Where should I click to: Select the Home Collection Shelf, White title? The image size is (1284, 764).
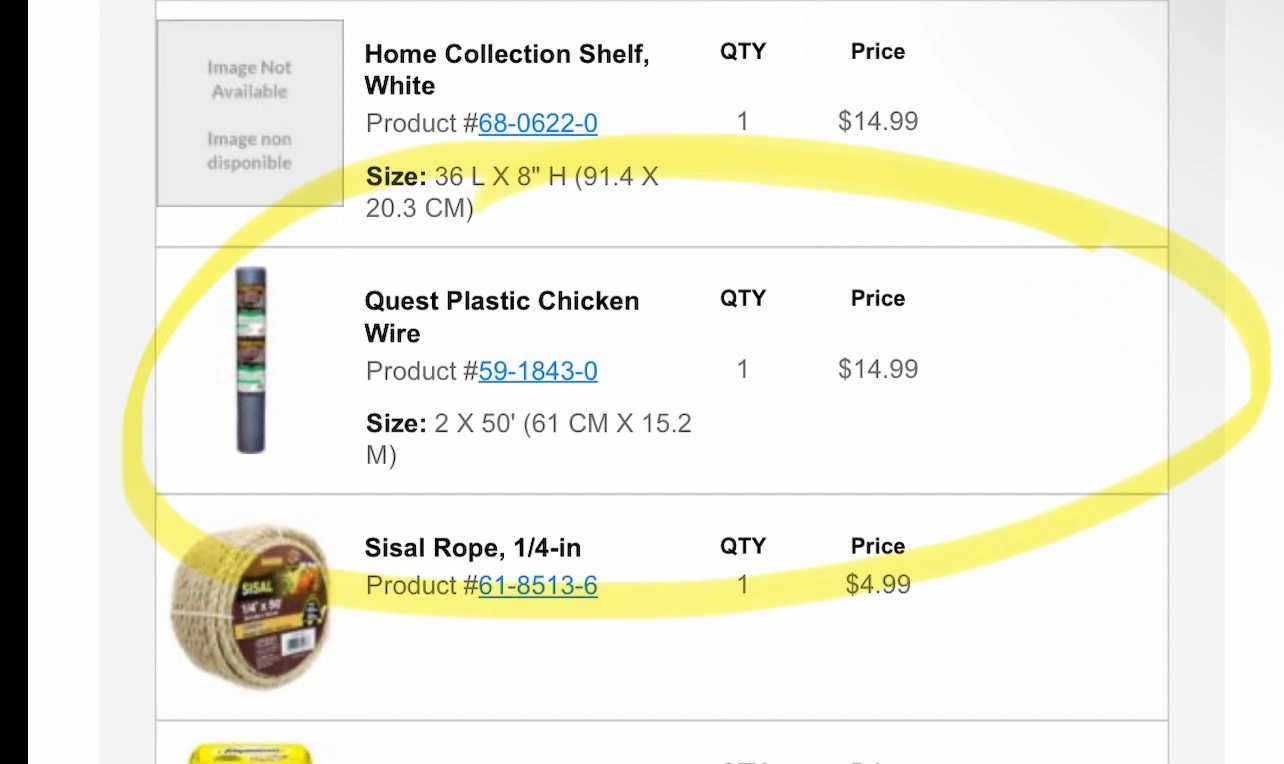506,69
